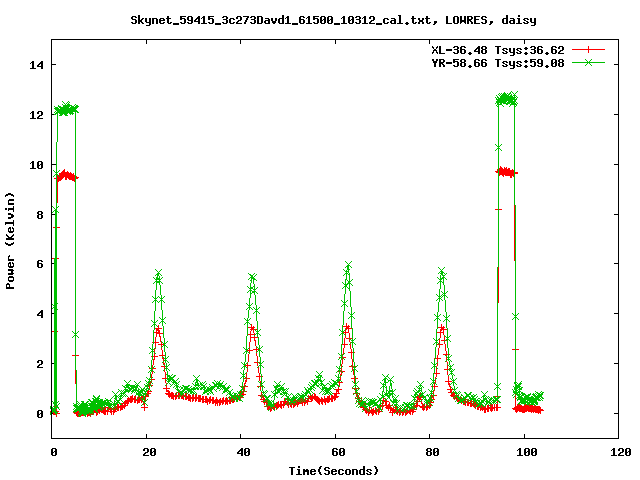This screenshot has height=480, width=640.
Task: Click the y-axis tick label "14"
Action: click(x=36, y=65)
